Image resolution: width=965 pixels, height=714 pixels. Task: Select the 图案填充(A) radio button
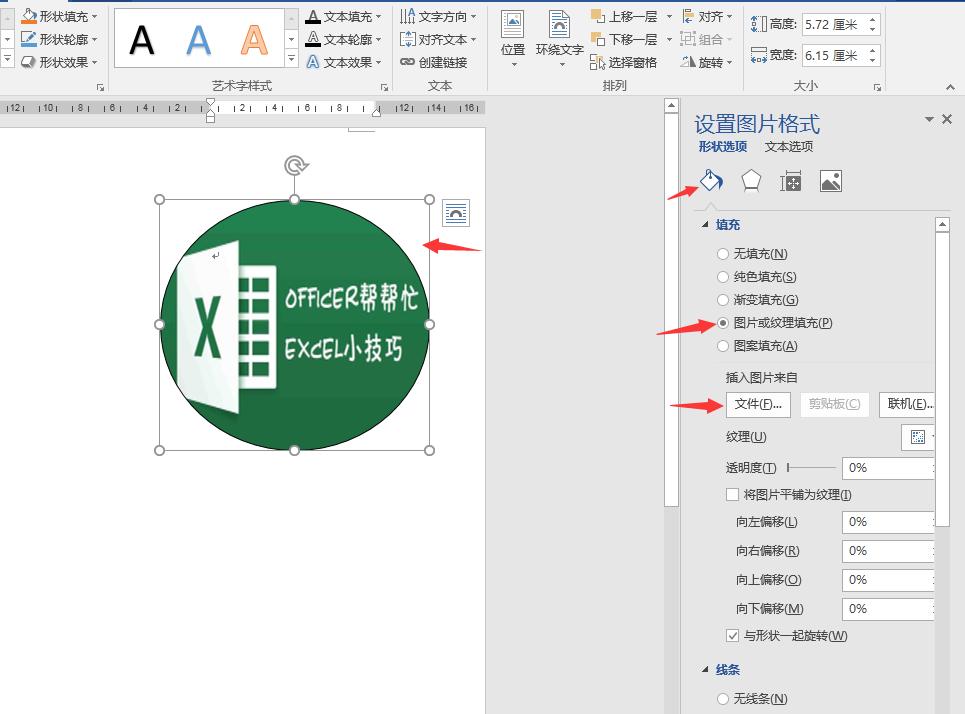pyautogui.click(x=723, y=346)
